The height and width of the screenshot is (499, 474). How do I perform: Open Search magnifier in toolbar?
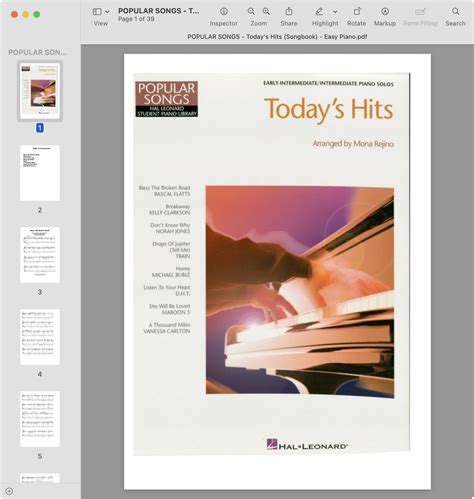tap(455, 11)
